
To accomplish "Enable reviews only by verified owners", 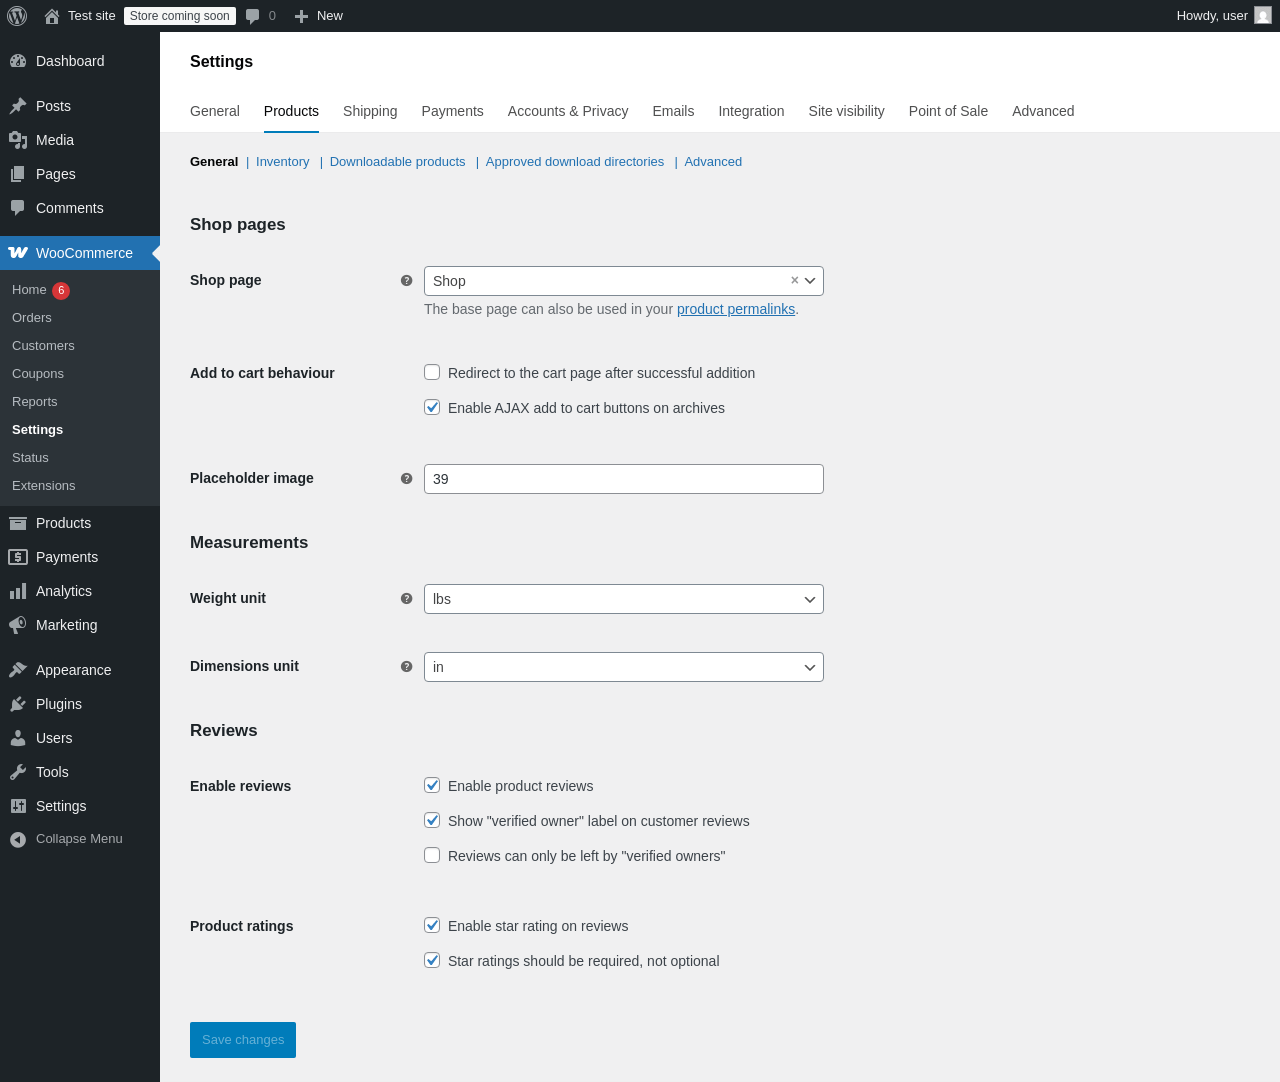I will tap(432, 855).
